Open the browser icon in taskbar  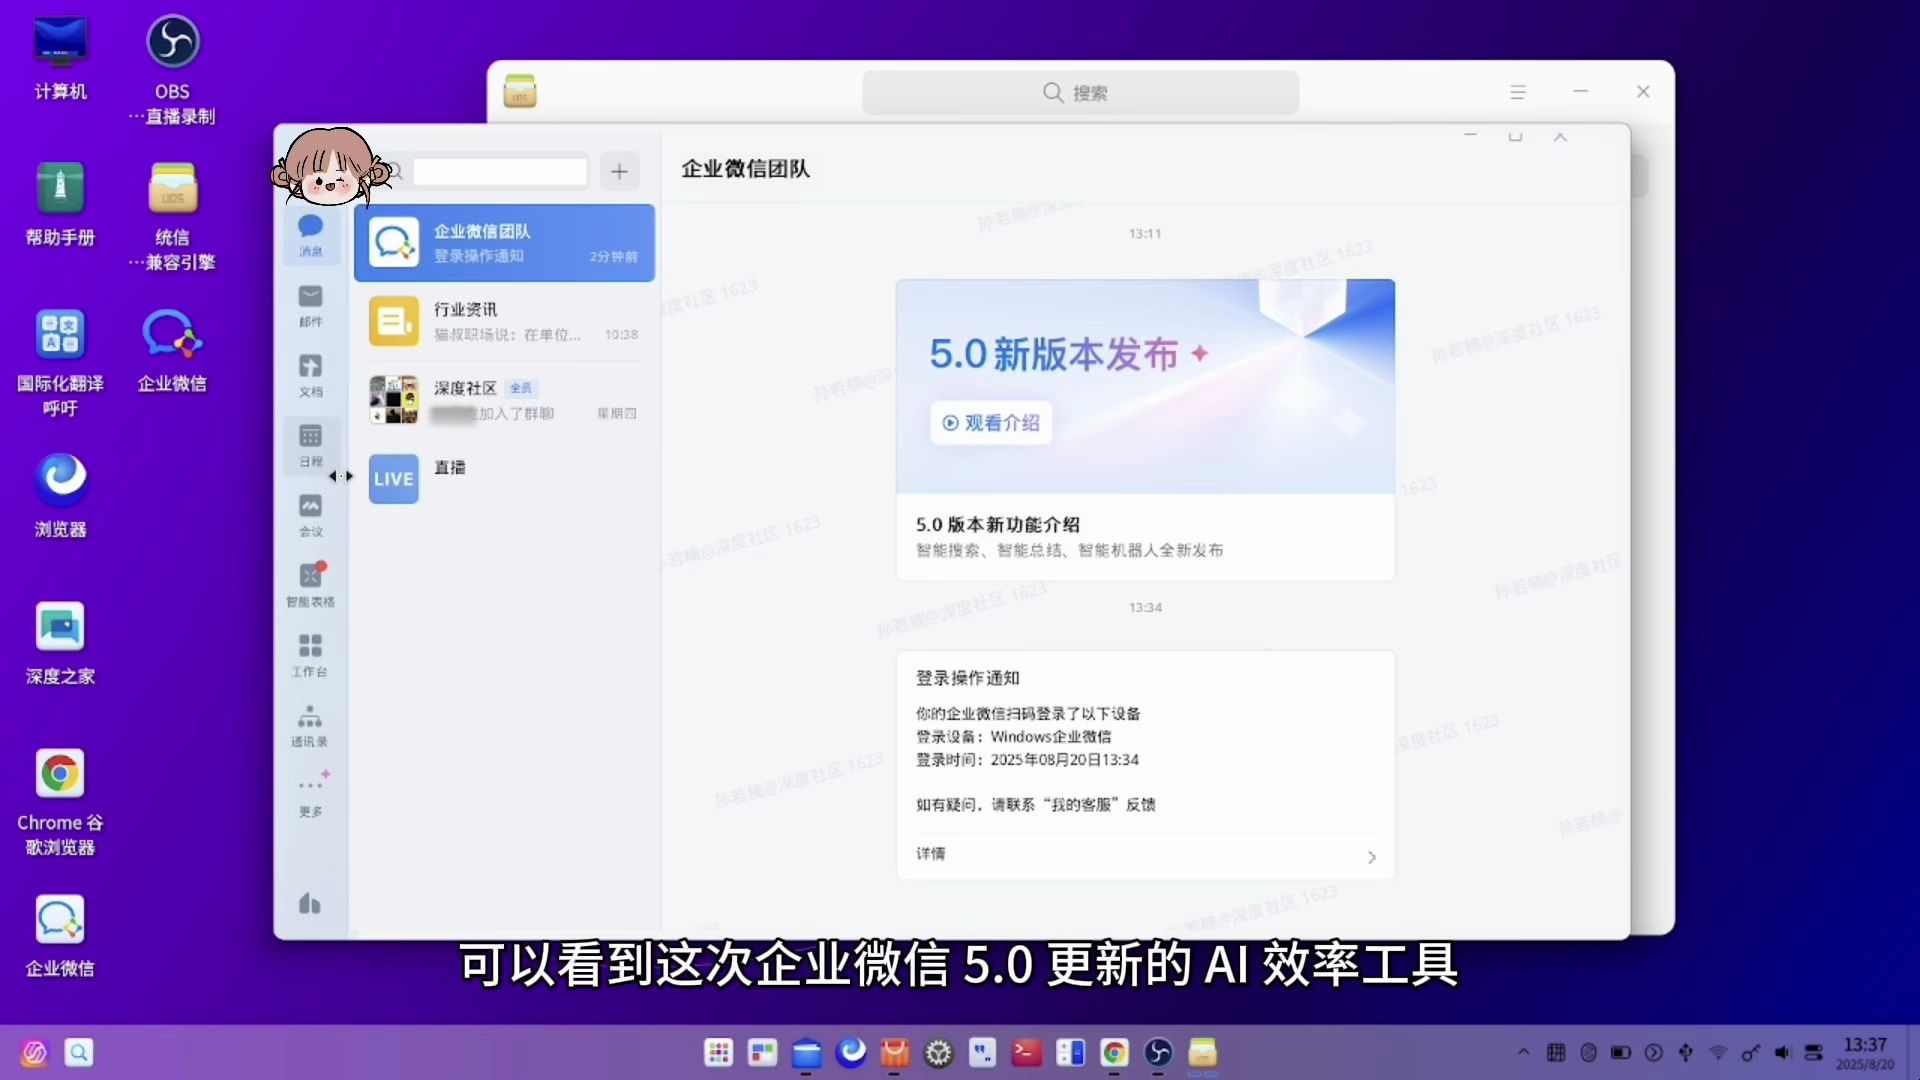pyautogui.click(x=851, y=1052)
